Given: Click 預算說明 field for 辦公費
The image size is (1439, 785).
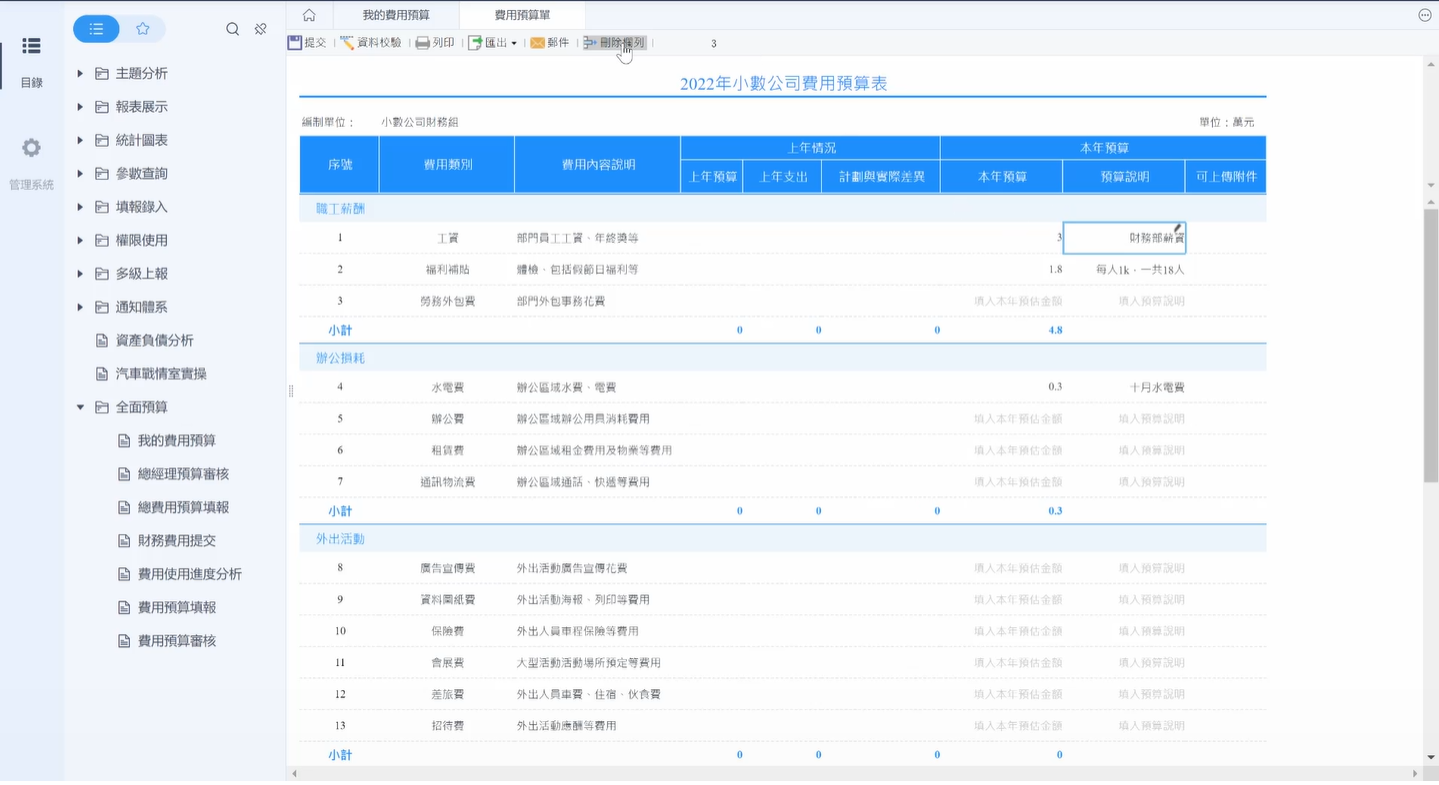Looking at the screenshot, I should [1124, 418].
